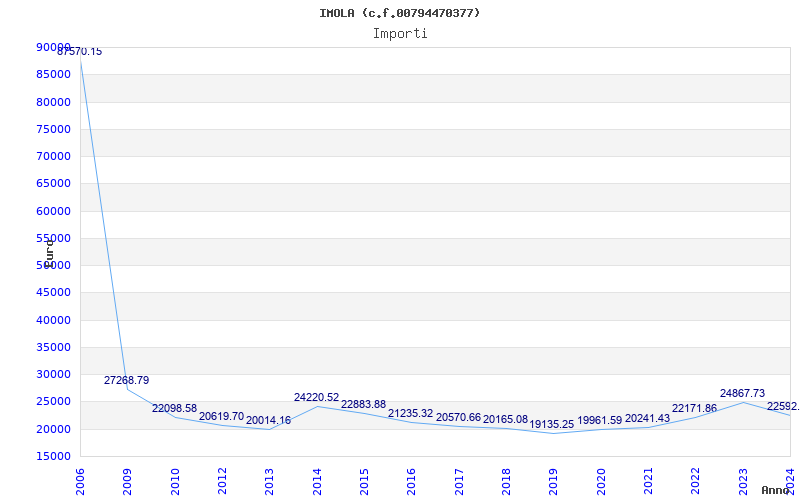Select the 19961.59 data label
This screenshot has width=800, height=500.
point(599,420)
